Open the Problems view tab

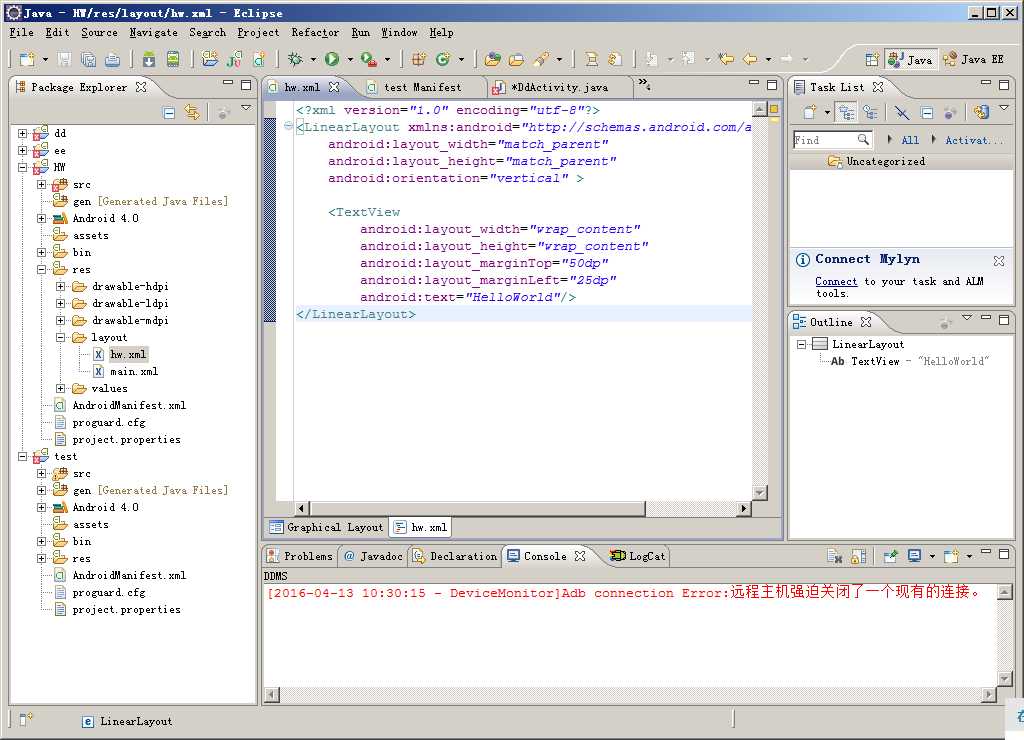[300, 556]
